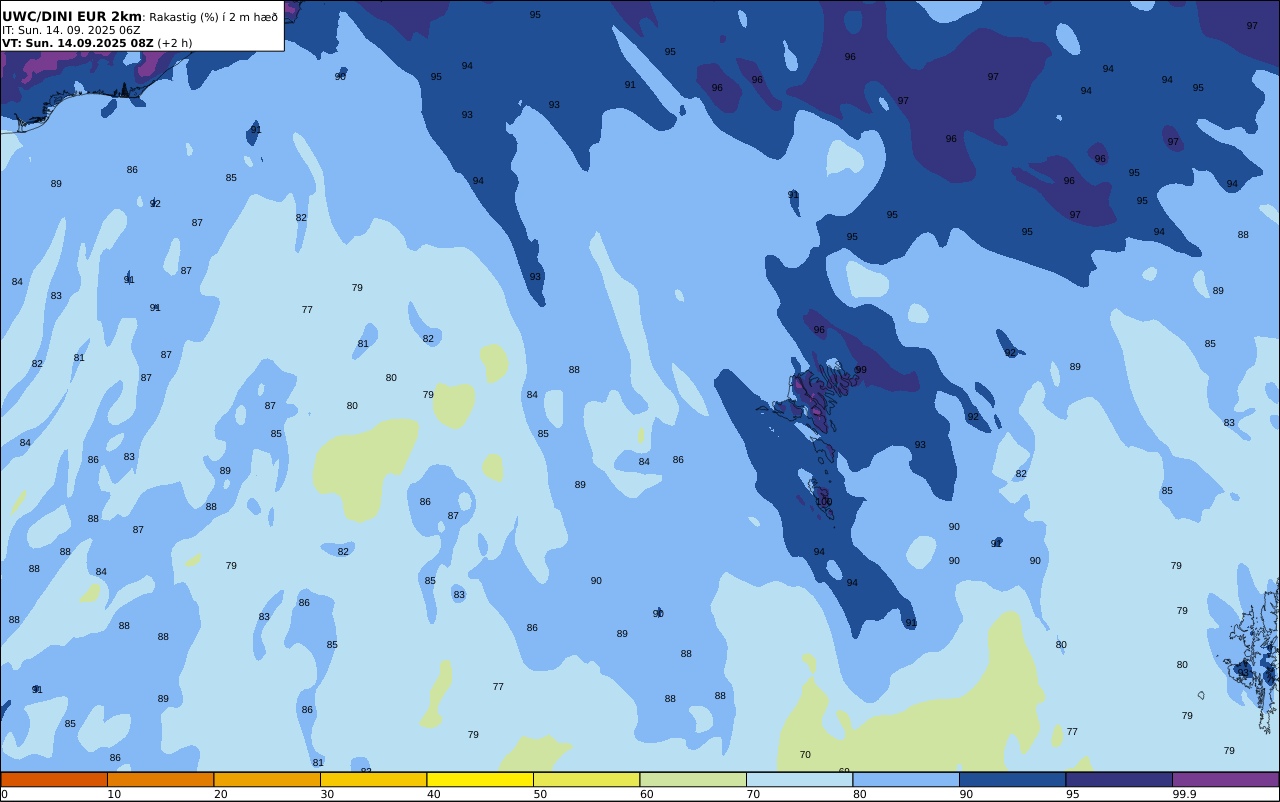Viewport: 1280px width, 802px height.
Task: Click the '0' legend scale label
Action: [4, 794]
